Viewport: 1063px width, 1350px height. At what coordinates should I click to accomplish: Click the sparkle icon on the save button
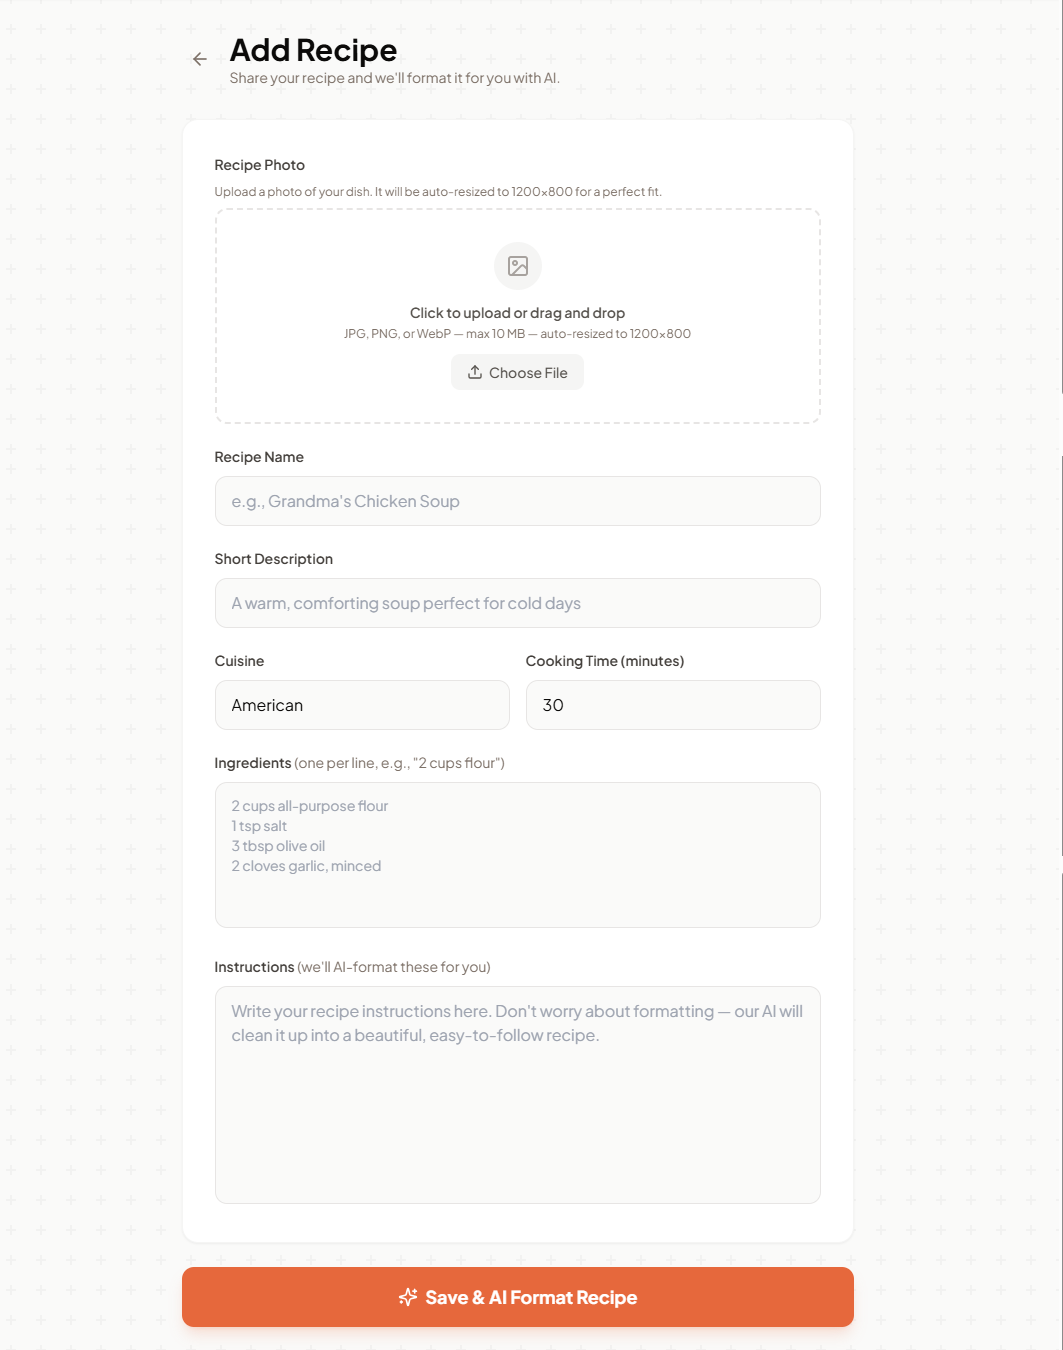tap(408, 1297)
